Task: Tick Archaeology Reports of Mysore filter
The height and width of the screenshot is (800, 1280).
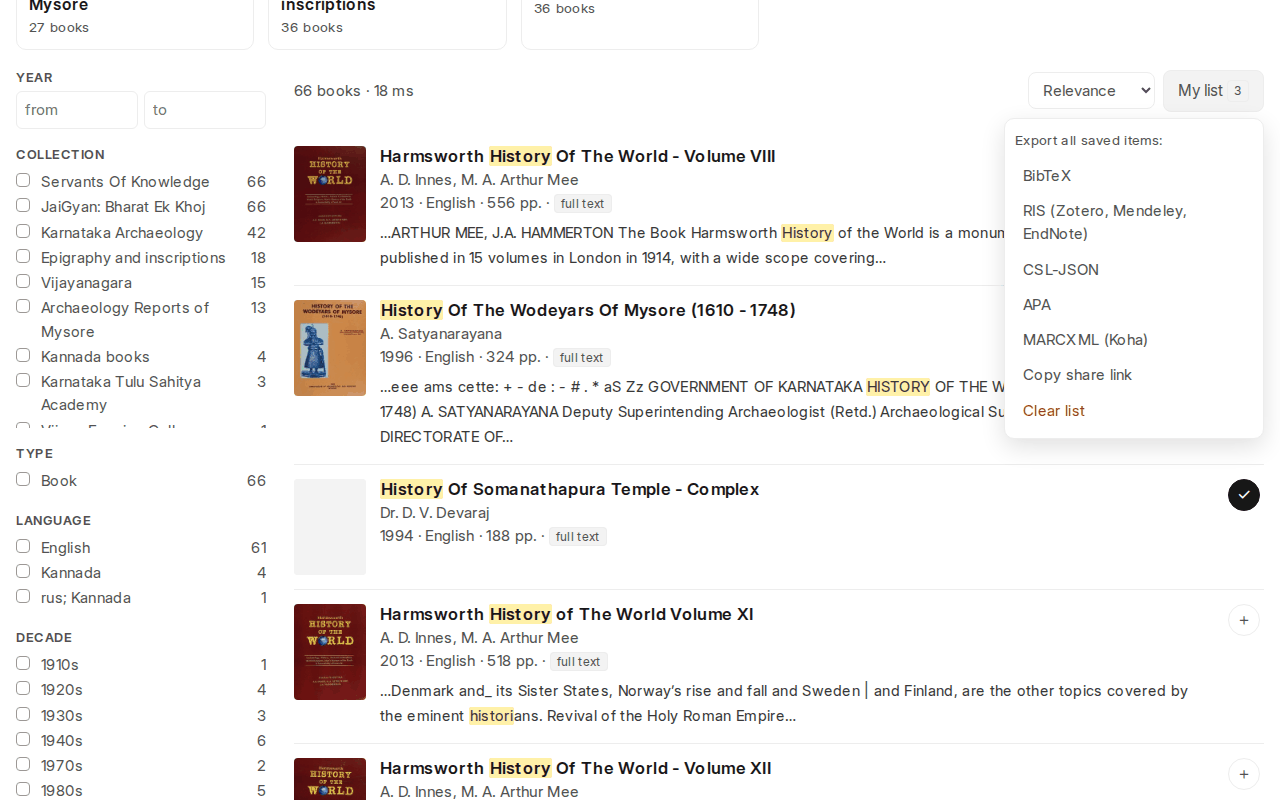Action: pos(23,306)
